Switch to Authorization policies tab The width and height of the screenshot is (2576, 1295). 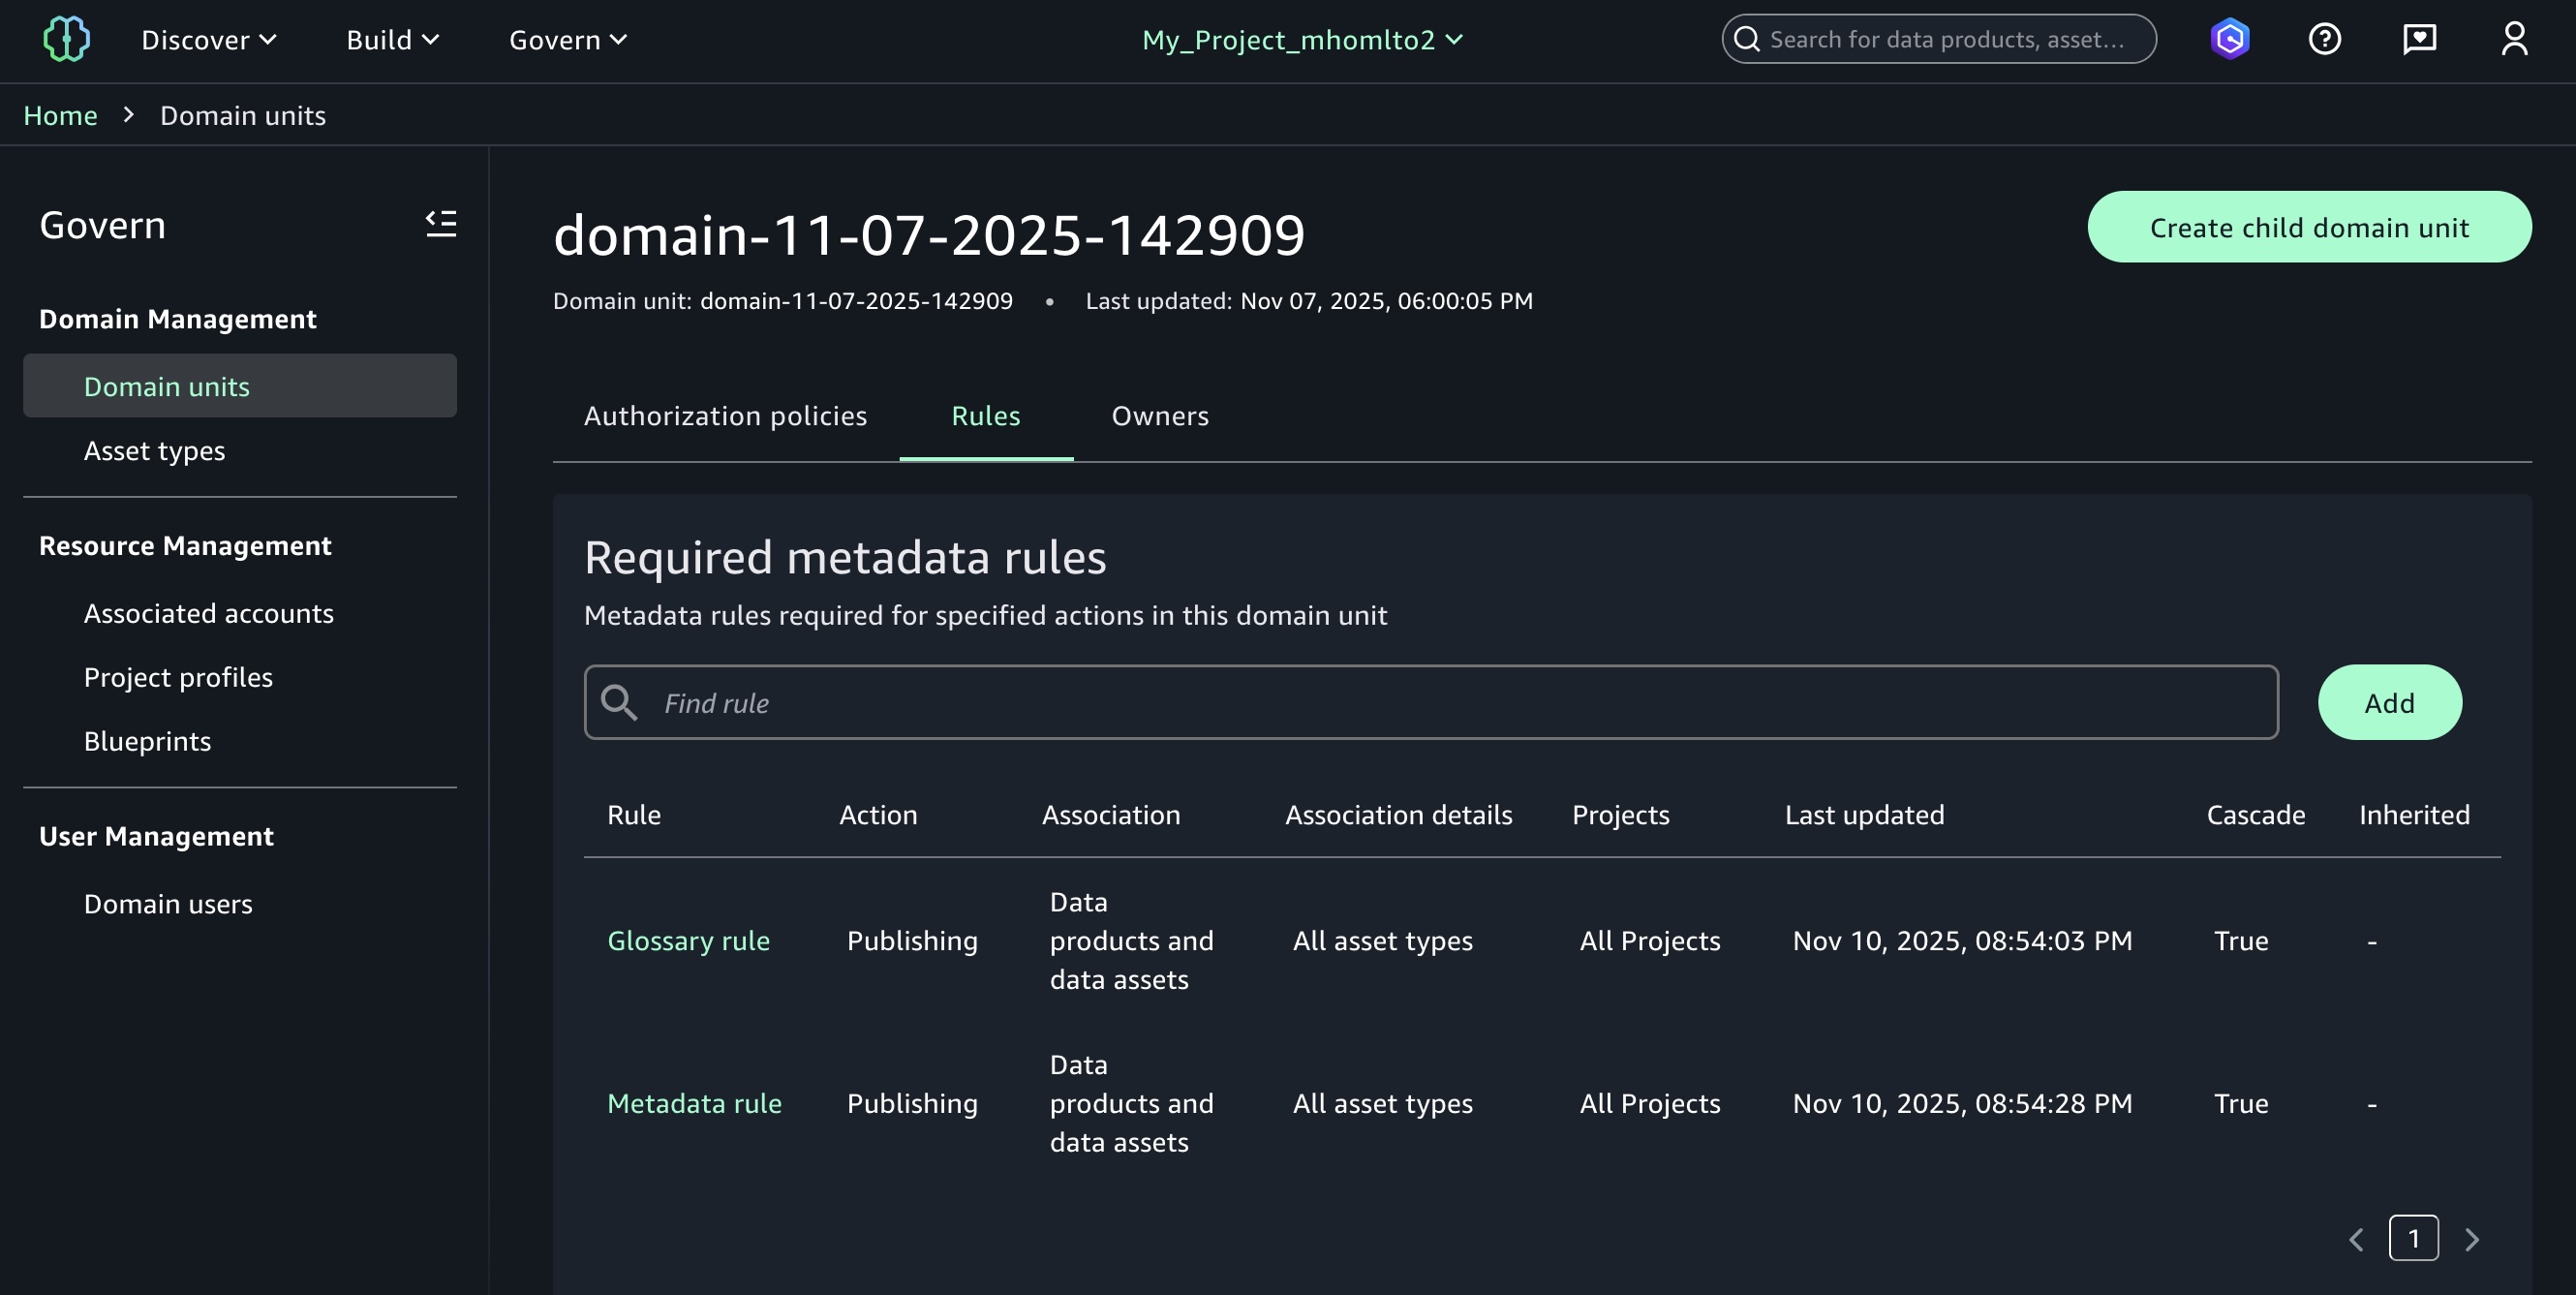[x=725, y=416]
